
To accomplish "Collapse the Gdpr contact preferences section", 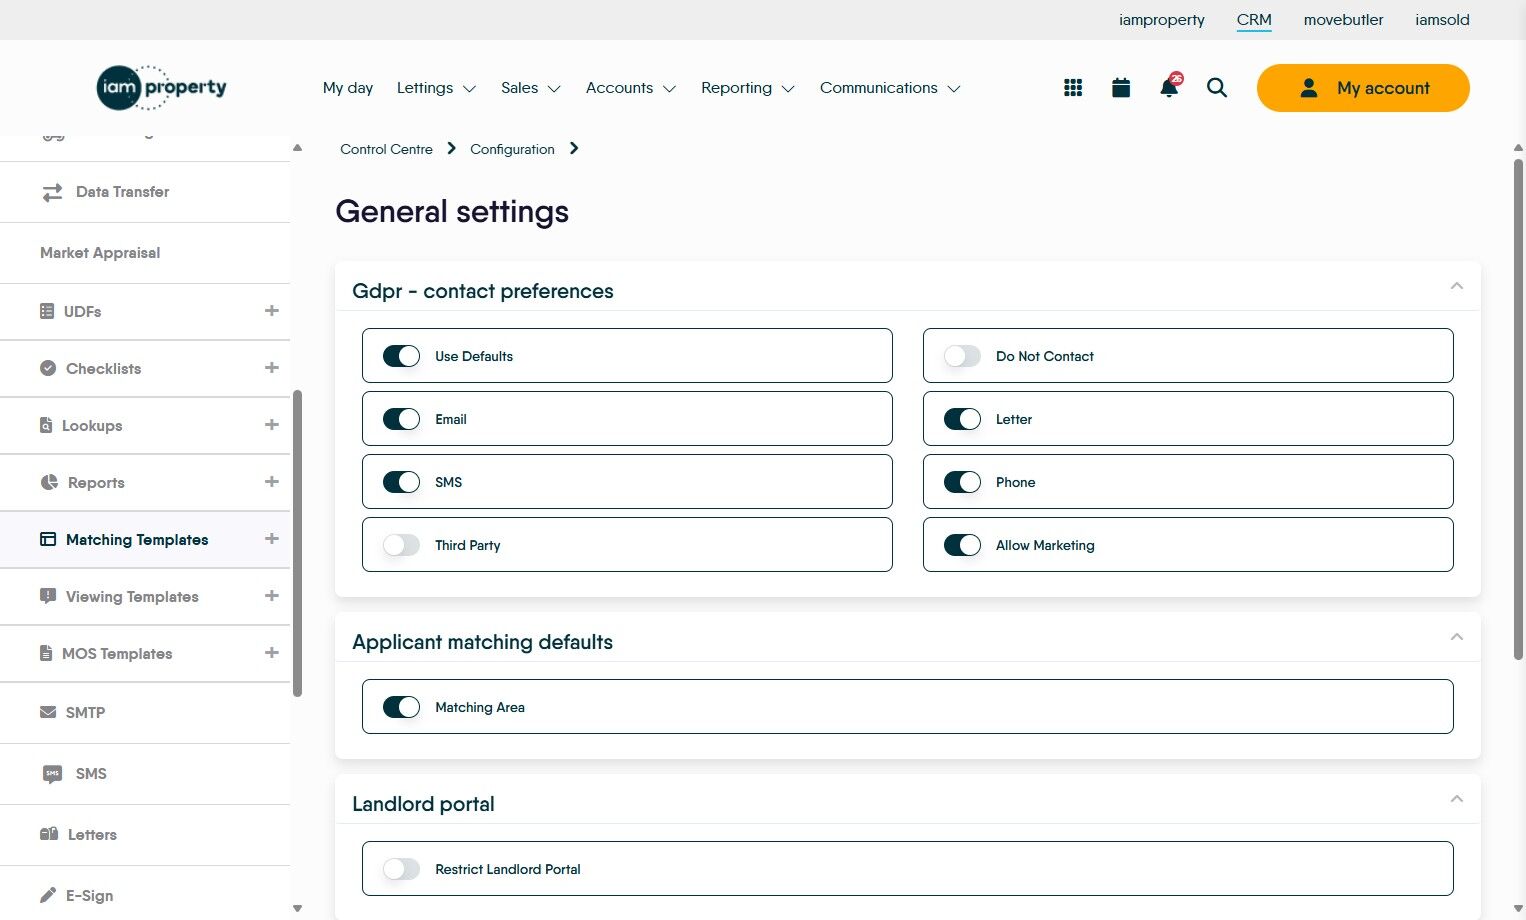I will pos(1456,286).
